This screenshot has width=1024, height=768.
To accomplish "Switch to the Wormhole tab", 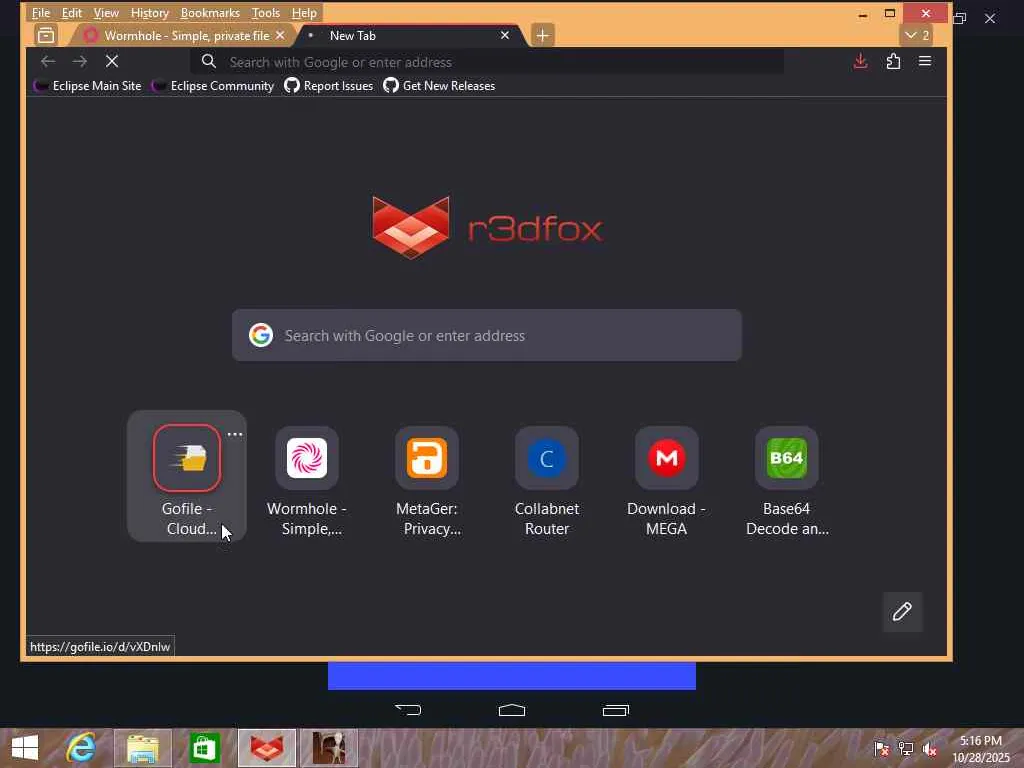I will click(x=186, y=35).
